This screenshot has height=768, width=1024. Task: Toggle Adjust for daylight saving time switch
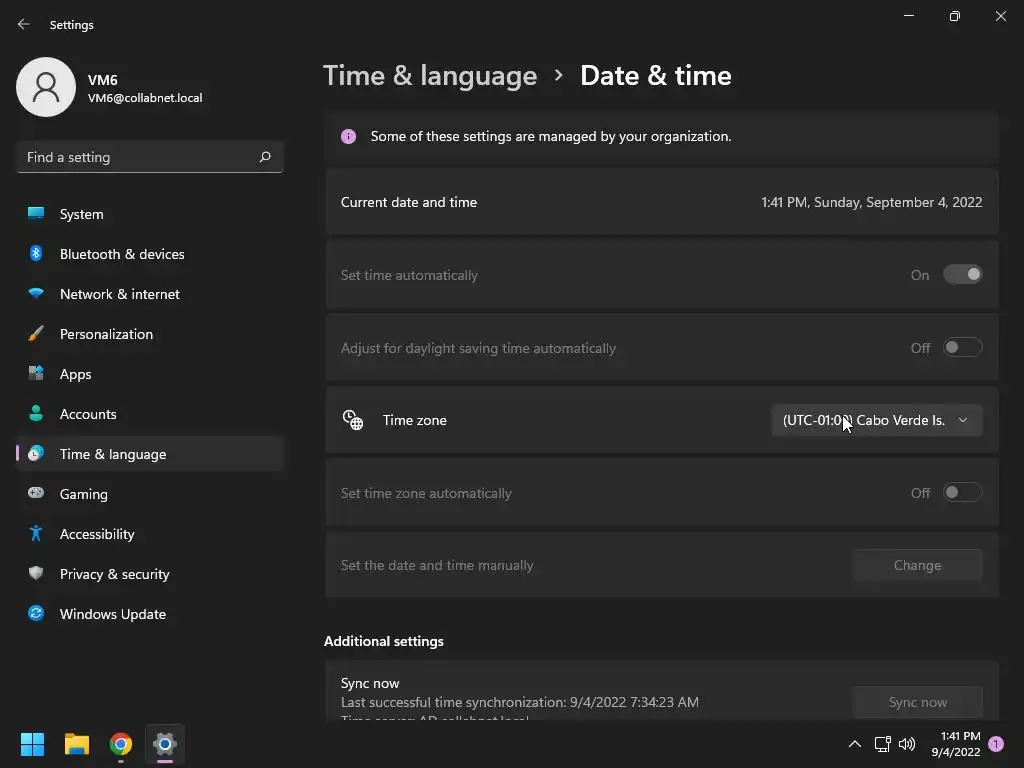(962, 348)
